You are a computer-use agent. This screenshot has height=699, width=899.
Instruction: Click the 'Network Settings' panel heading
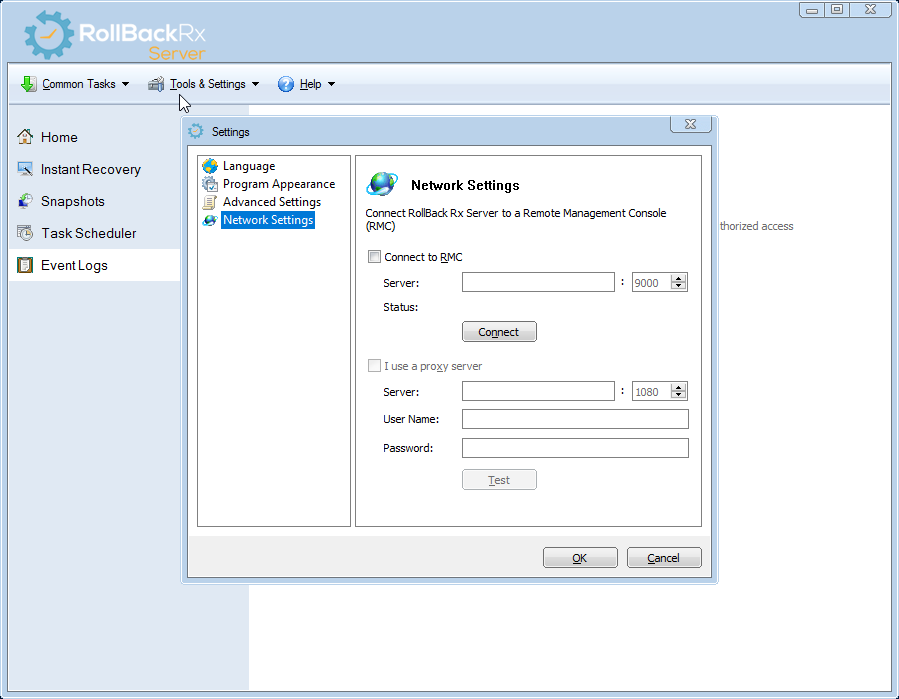[465, 185]
